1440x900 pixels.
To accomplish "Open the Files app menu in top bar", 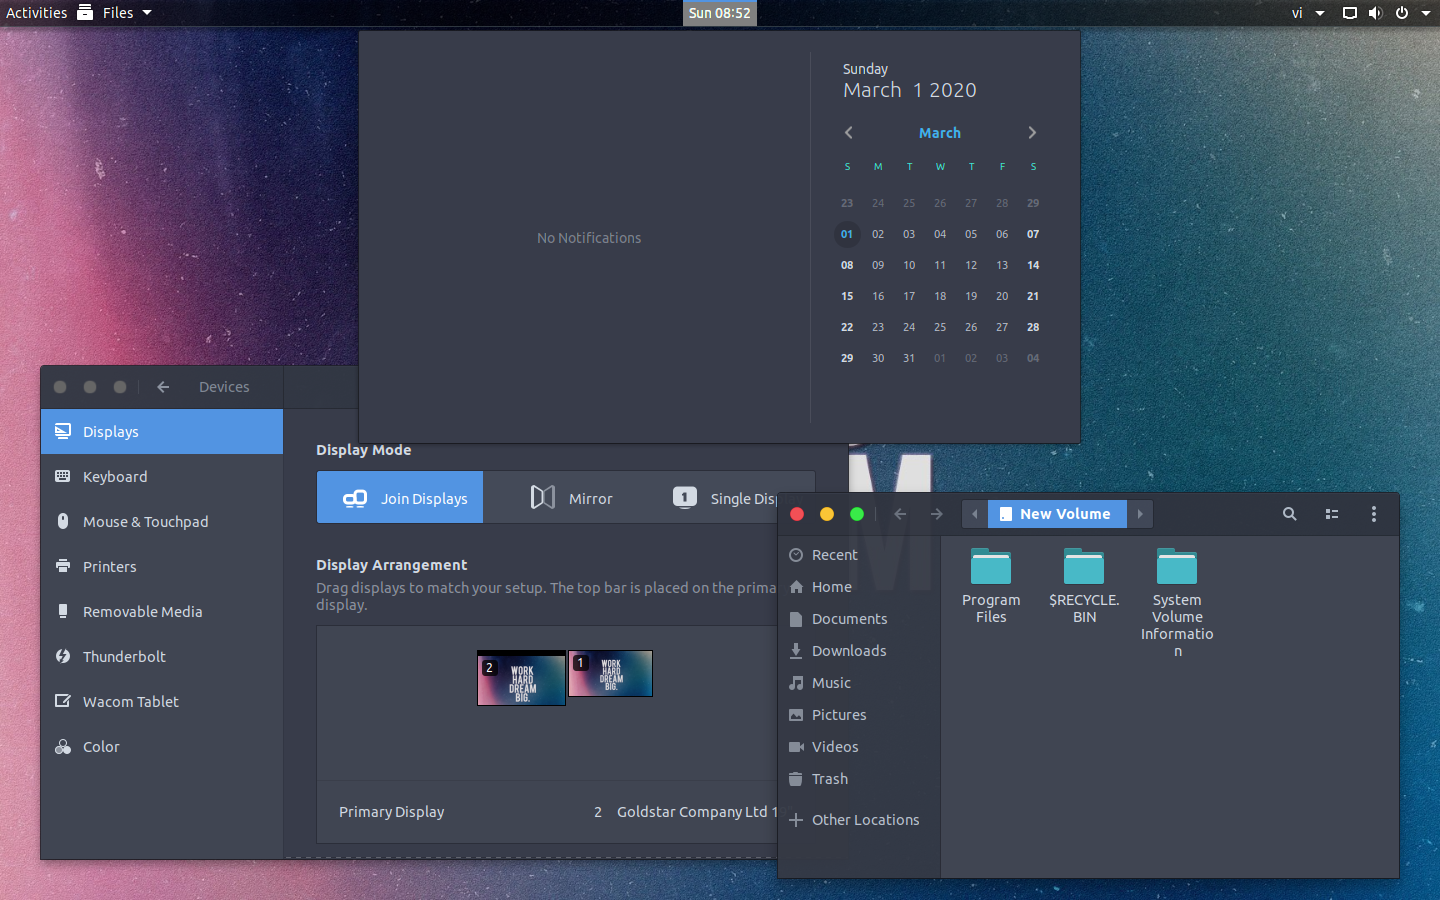I will [x=114, y=13].
